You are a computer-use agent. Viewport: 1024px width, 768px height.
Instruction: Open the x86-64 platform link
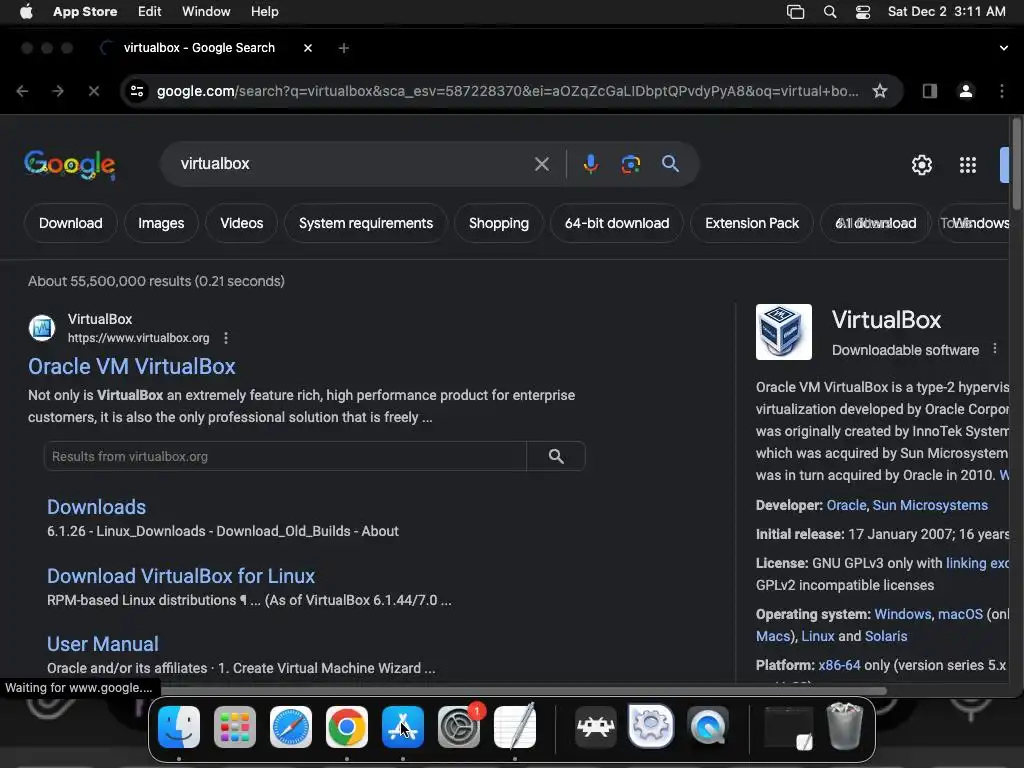pos(839,665)
